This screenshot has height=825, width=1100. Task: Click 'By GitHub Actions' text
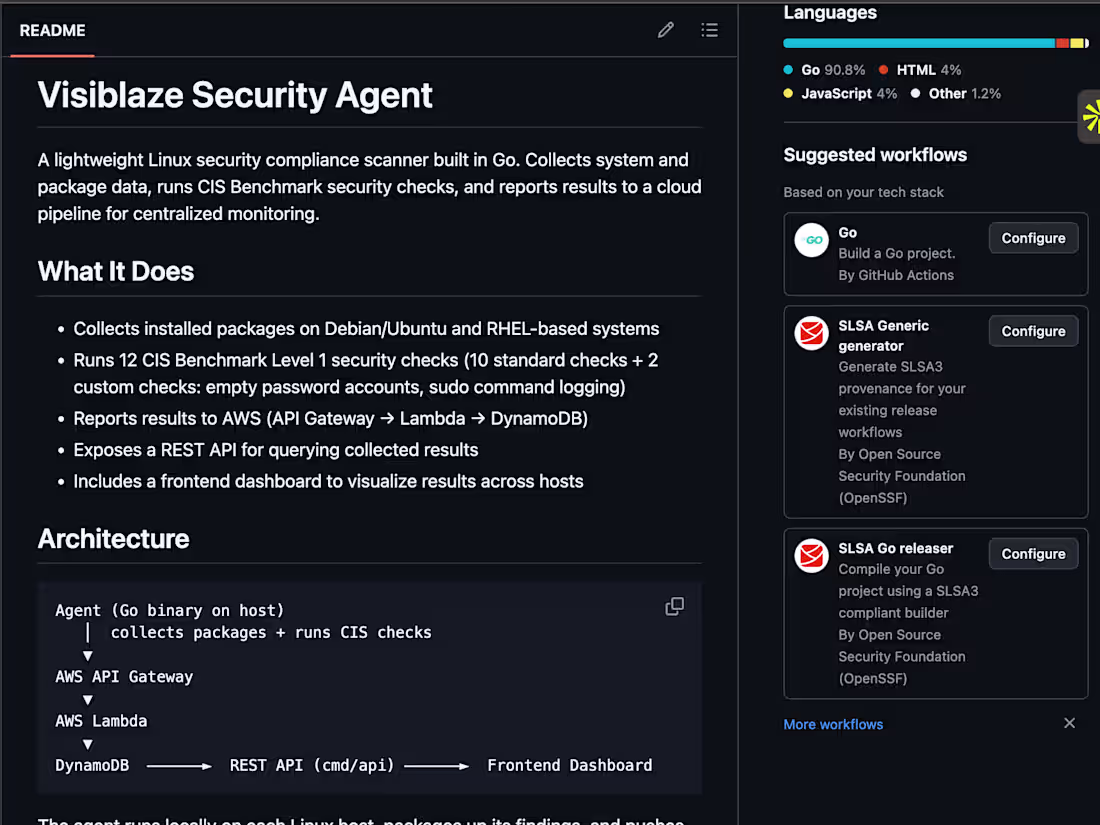pyautogui.click(x=896, y=275)
